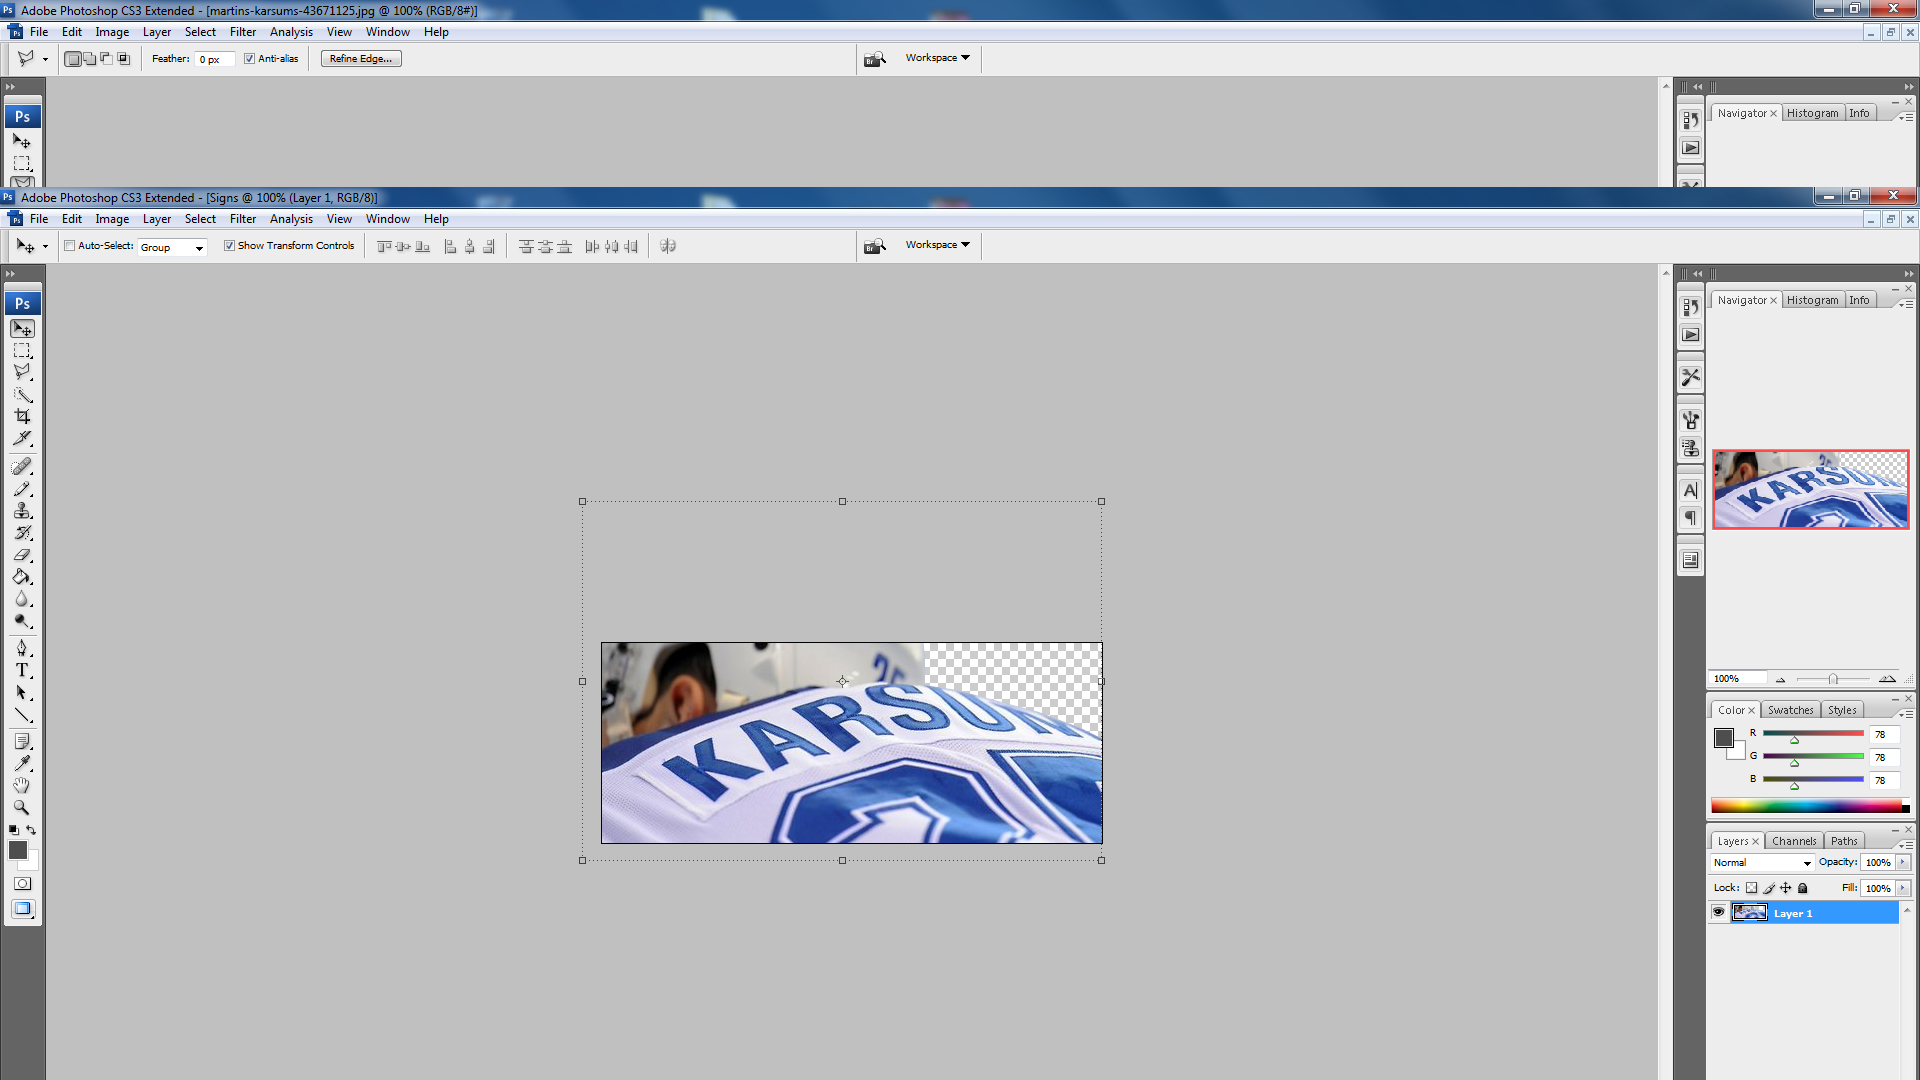Open the Workspace dropdown in Signs window
Screen dimensions: 1920x1080
click(937, 245)
